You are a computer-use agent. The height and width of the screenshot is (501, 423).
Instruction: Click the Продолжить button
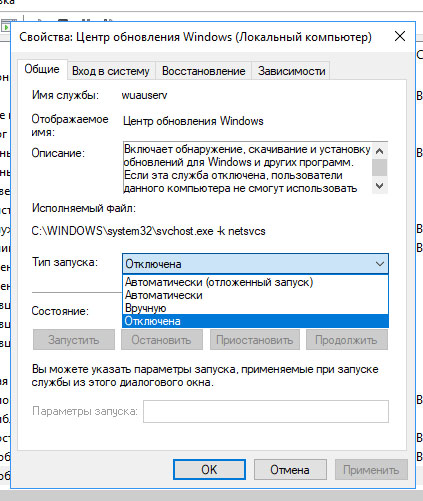(347, 340)
